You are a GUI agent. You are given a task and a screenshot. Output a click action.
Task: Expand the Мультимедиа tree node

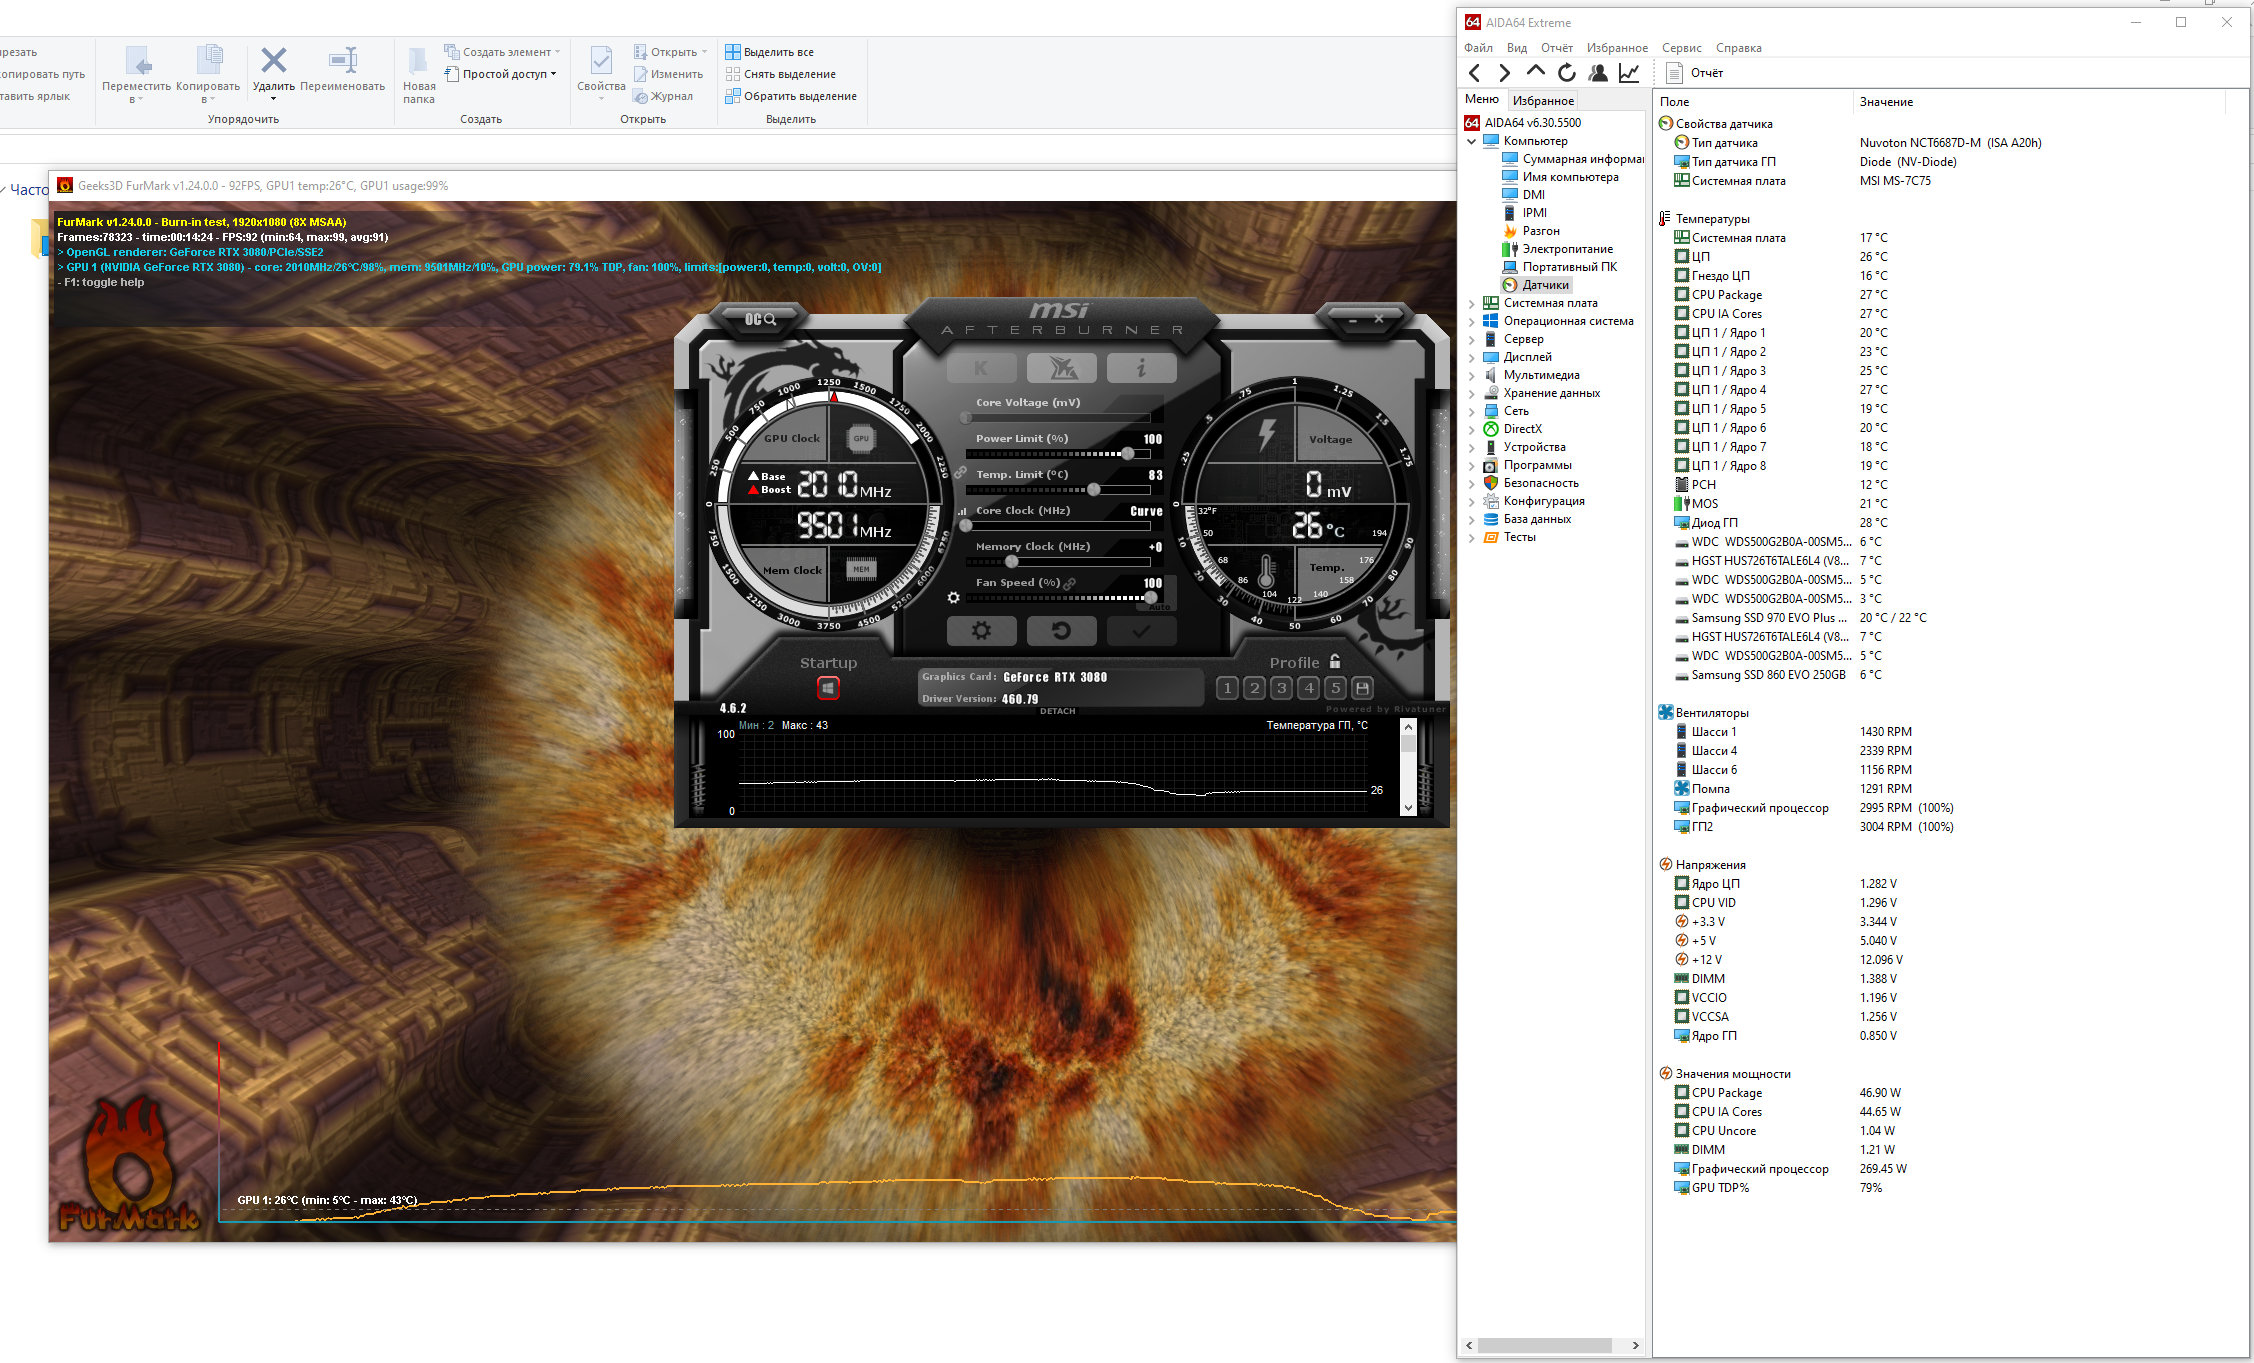click(1472, 375)
